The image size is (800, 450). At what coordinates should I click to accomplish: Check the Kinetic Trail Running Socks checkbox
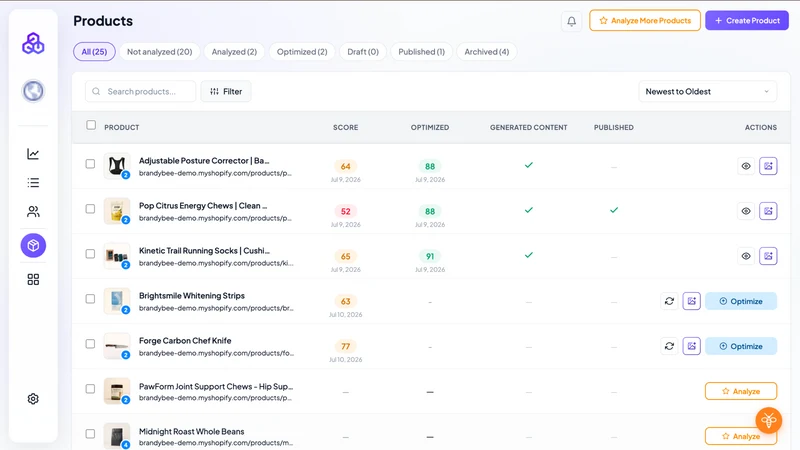tap(90, 254)
